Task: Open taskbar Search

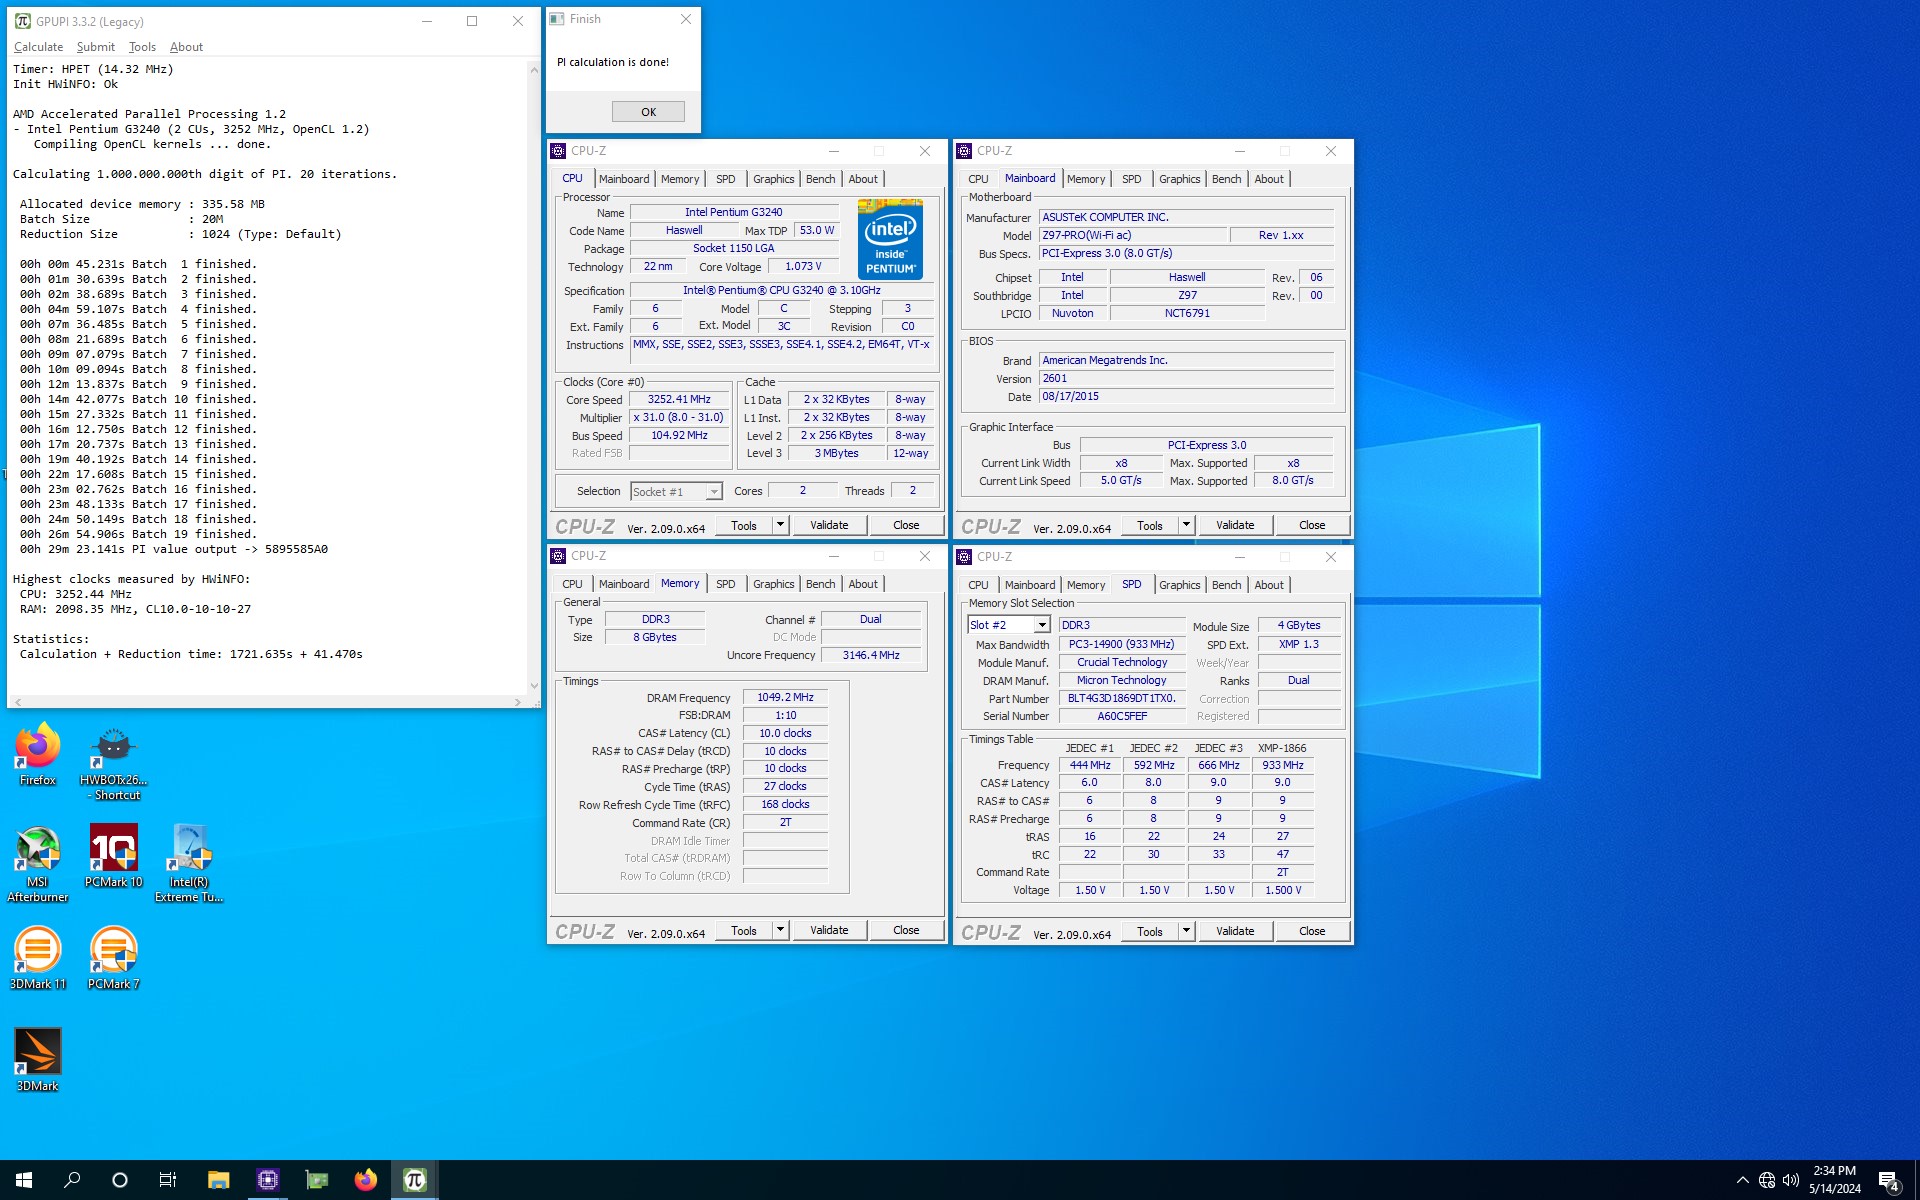Action: point(72,1180)
